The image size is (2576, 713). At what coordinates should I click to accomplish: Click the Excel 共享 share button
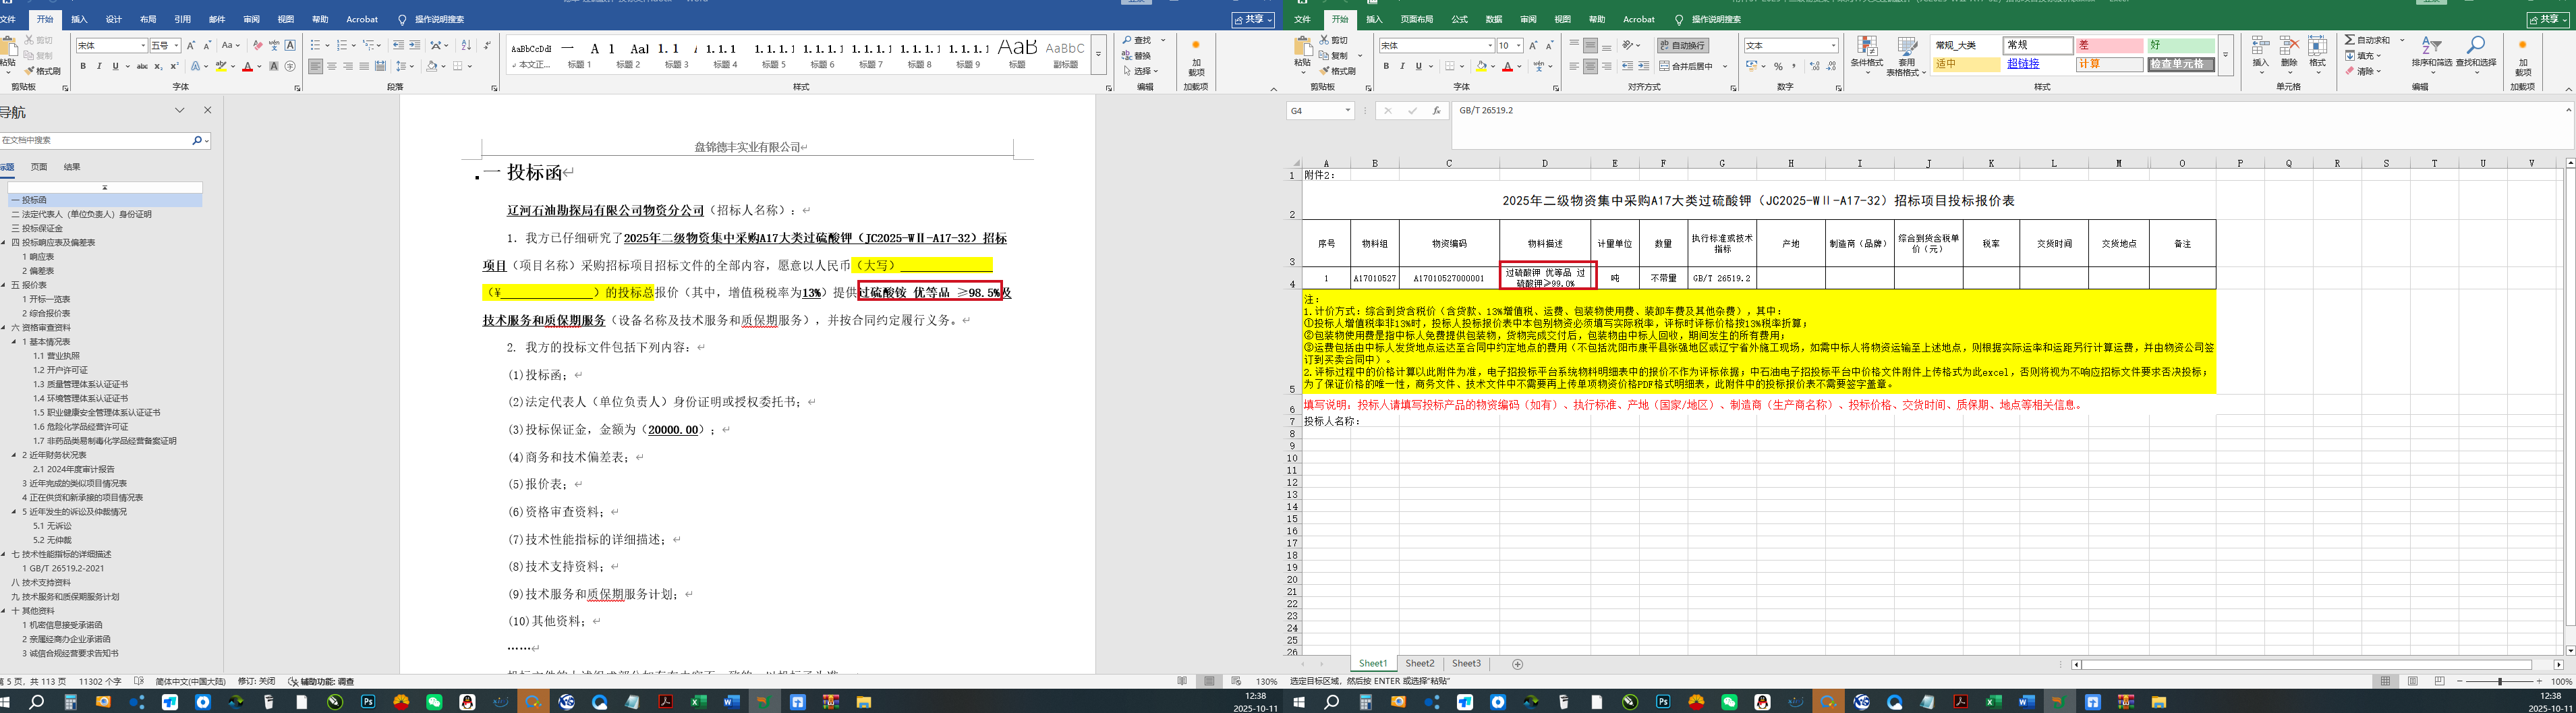[x=2548, y=19]
